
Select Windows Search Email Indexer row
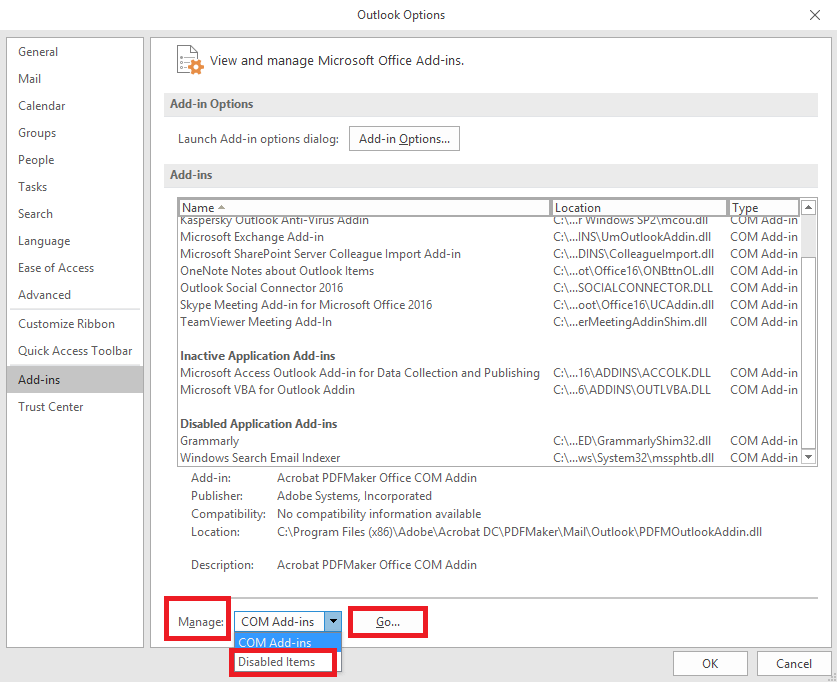489,458
